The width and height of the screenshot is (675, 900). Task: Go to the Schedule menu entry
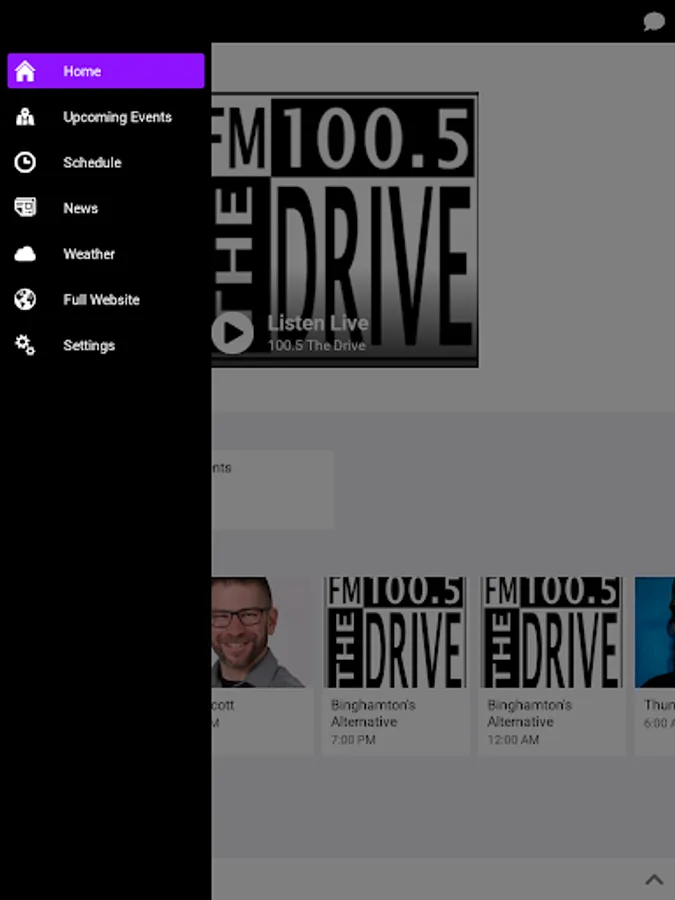pyautogui.click(x=106, y=162)
